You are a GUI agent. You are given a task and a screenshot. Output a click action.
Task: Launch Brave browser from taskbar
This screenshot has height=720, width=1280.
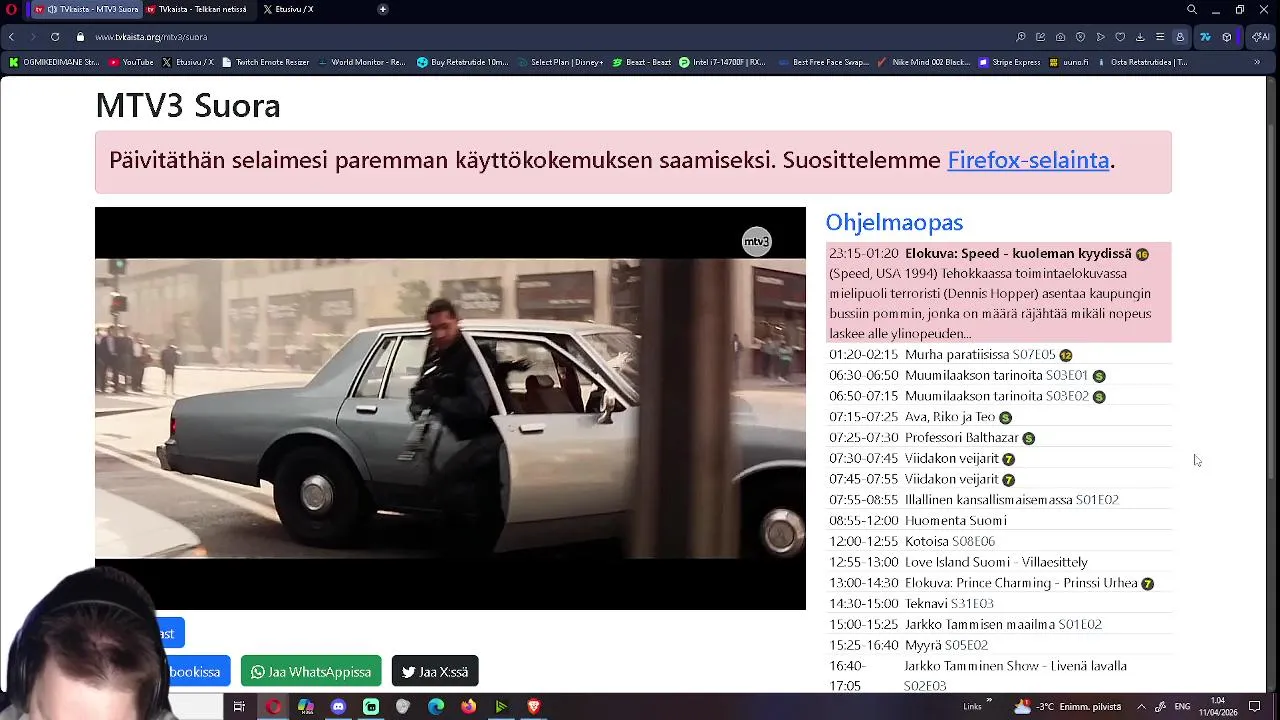[534, 707]
